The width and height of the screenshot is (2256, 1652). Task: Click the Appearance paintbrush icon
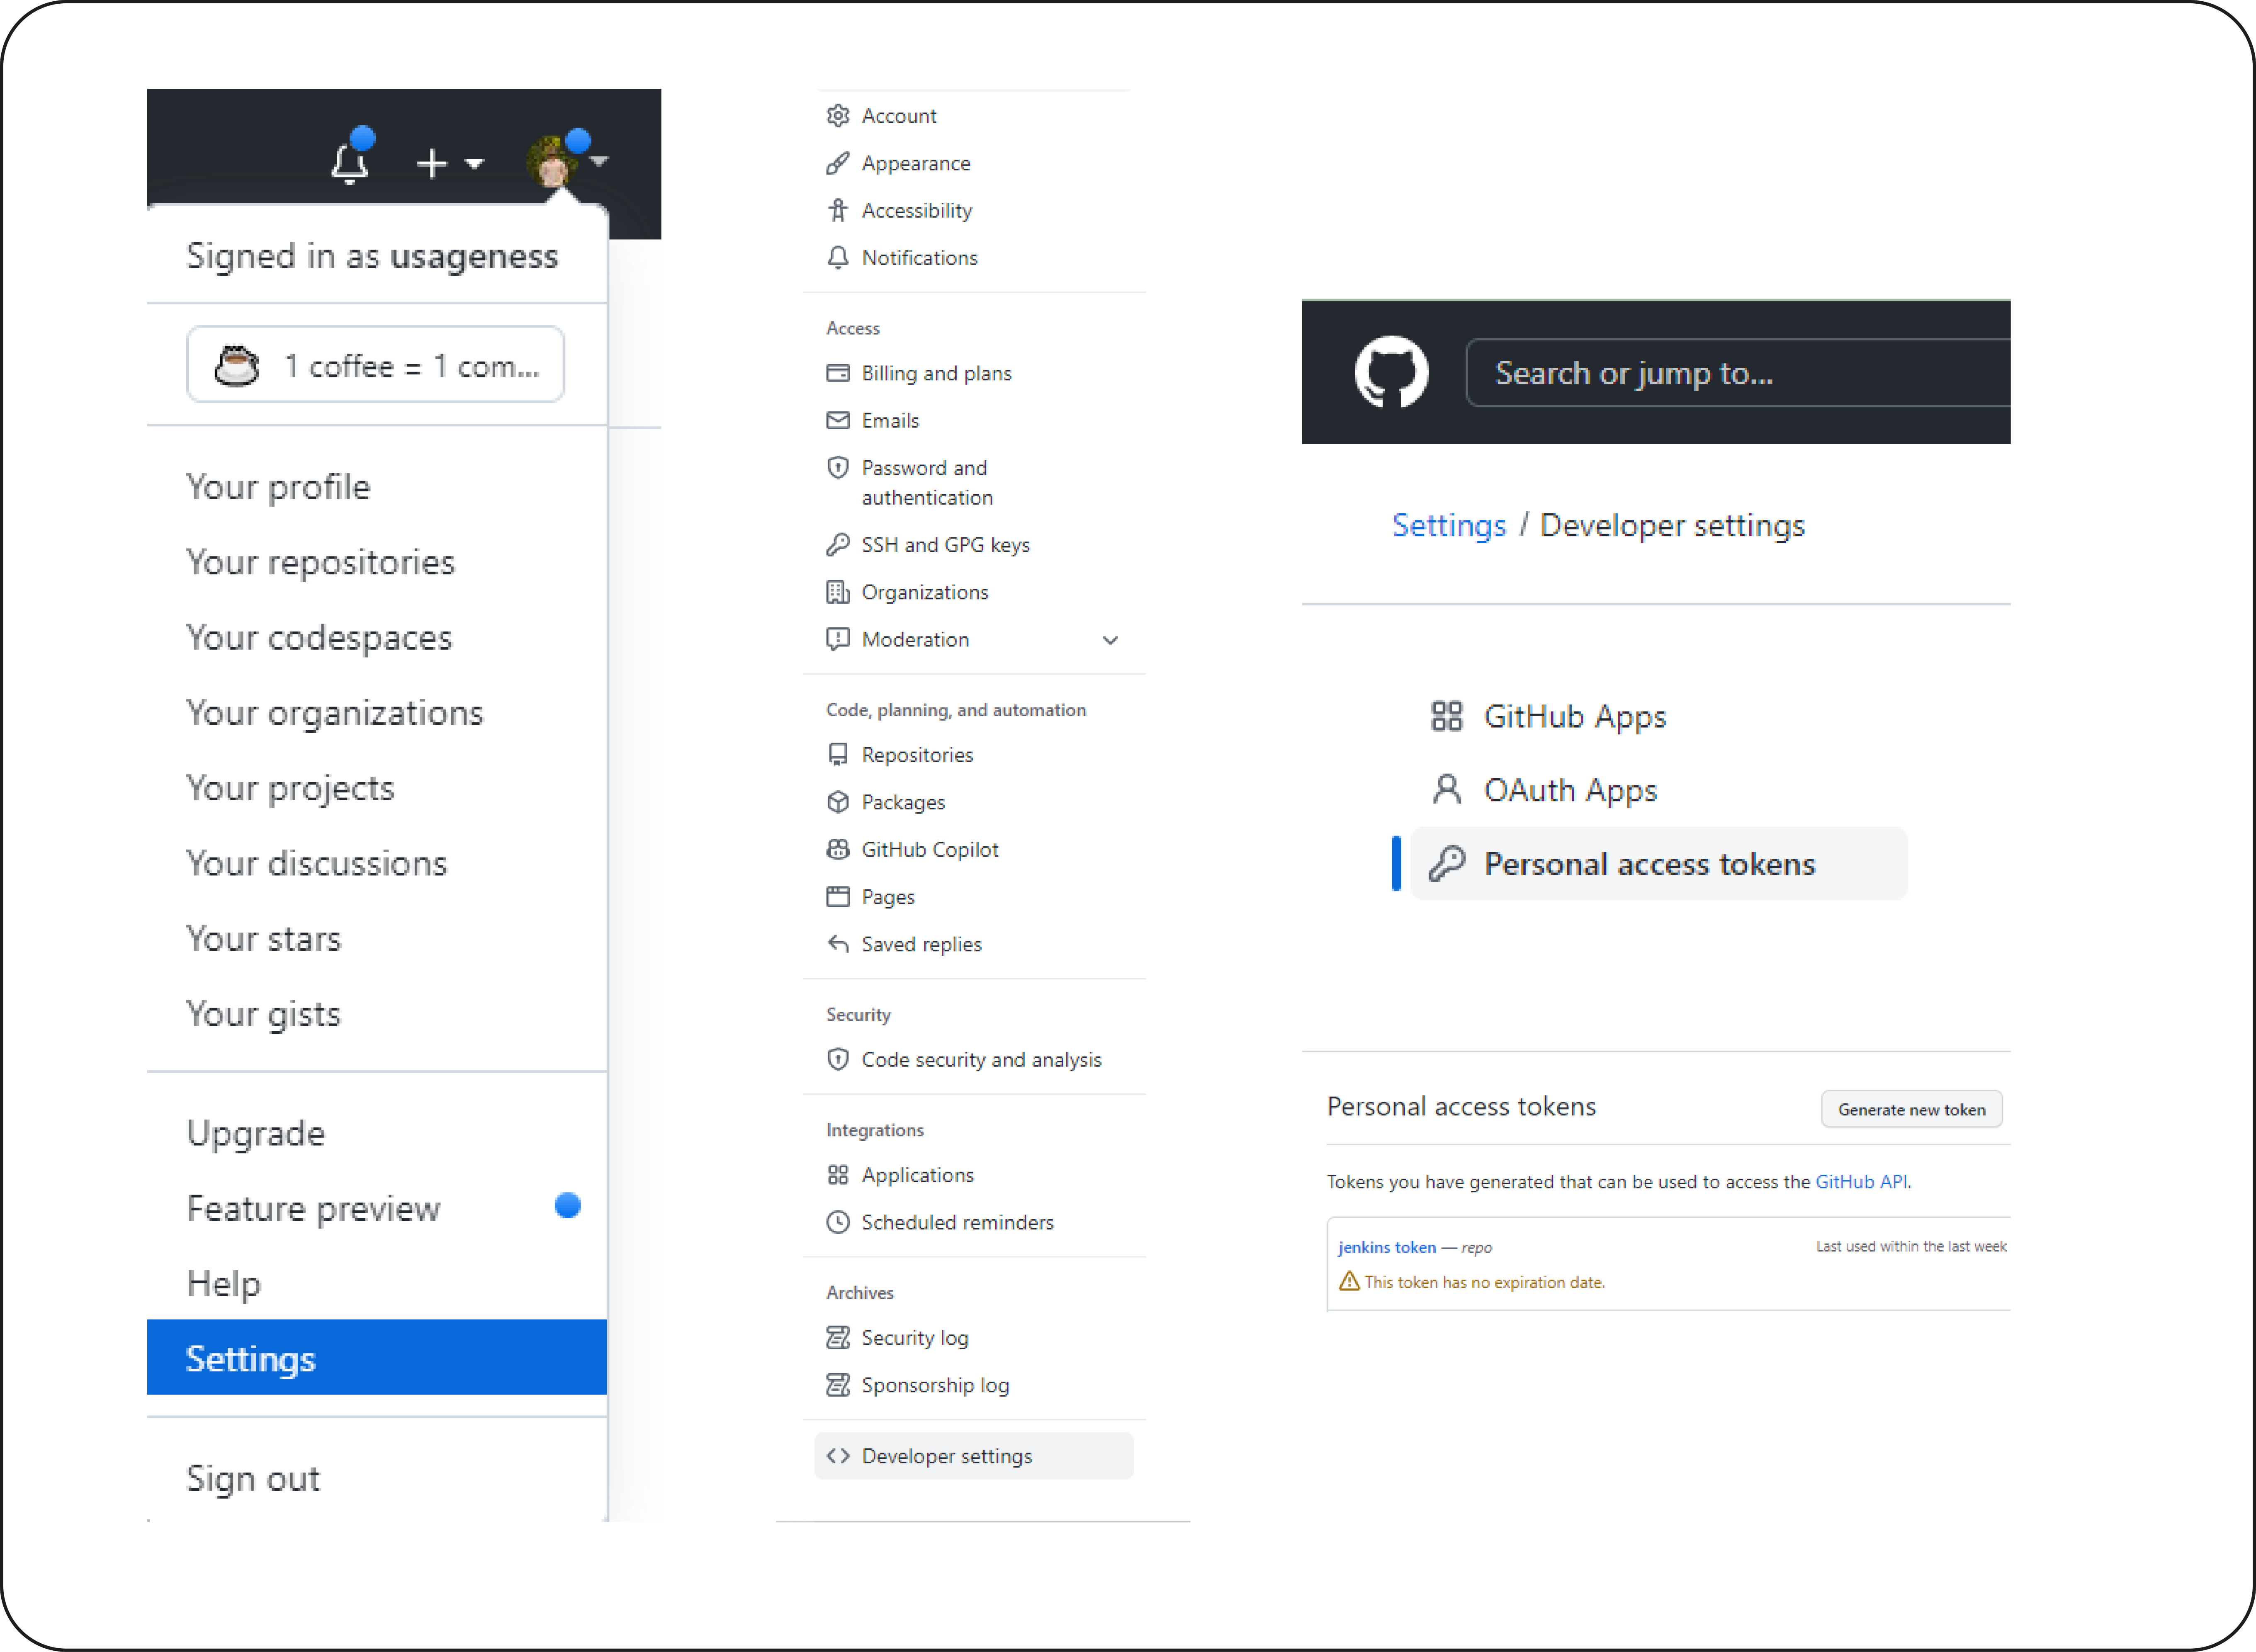click(838, 163)
